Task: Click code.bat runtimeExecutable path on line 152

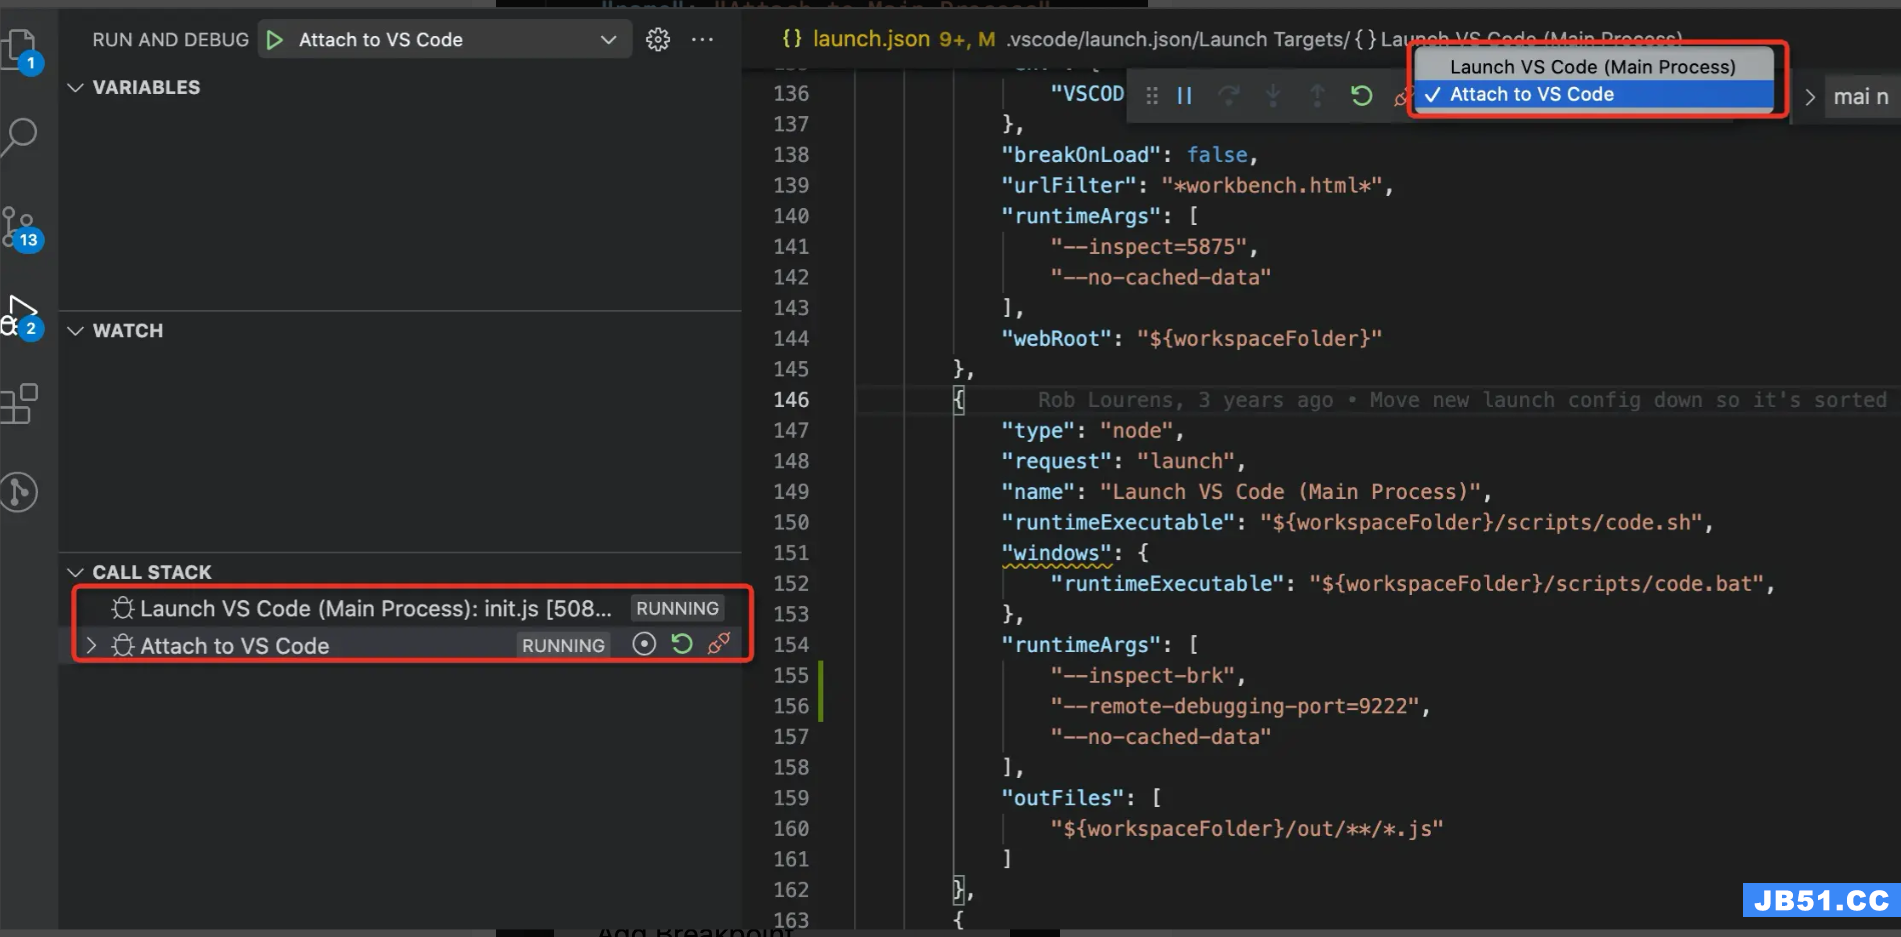Action: coord(1536,584)
